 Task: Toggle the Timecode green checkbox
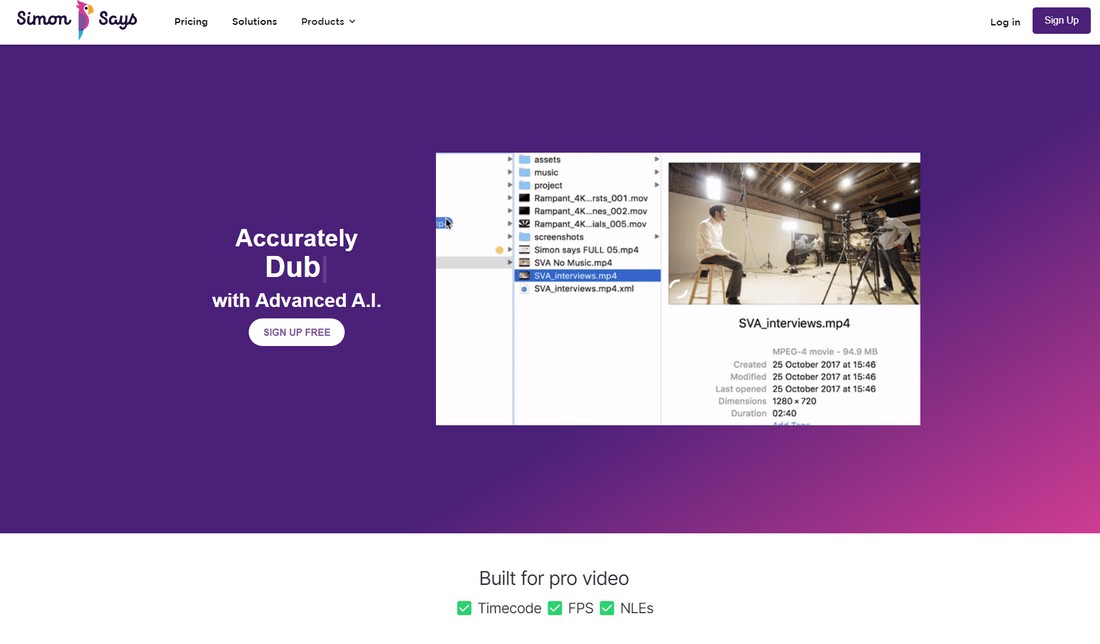[464, 608]
